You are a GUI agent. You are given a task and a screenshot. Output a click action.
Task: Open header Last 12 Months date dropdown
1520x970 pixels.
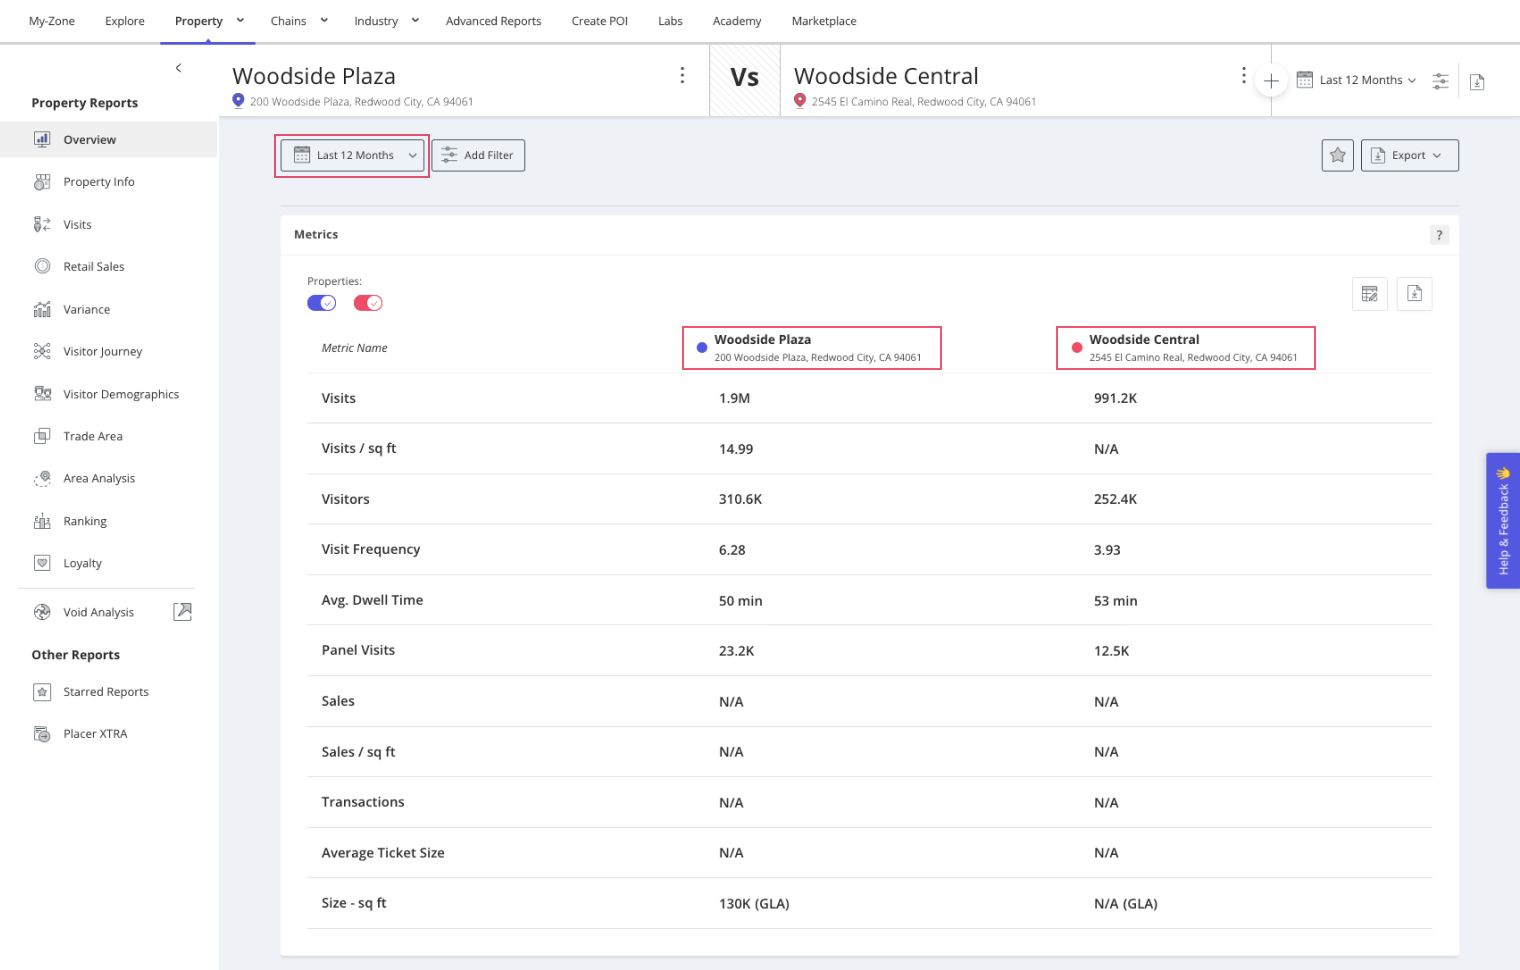pos(1357,80)
